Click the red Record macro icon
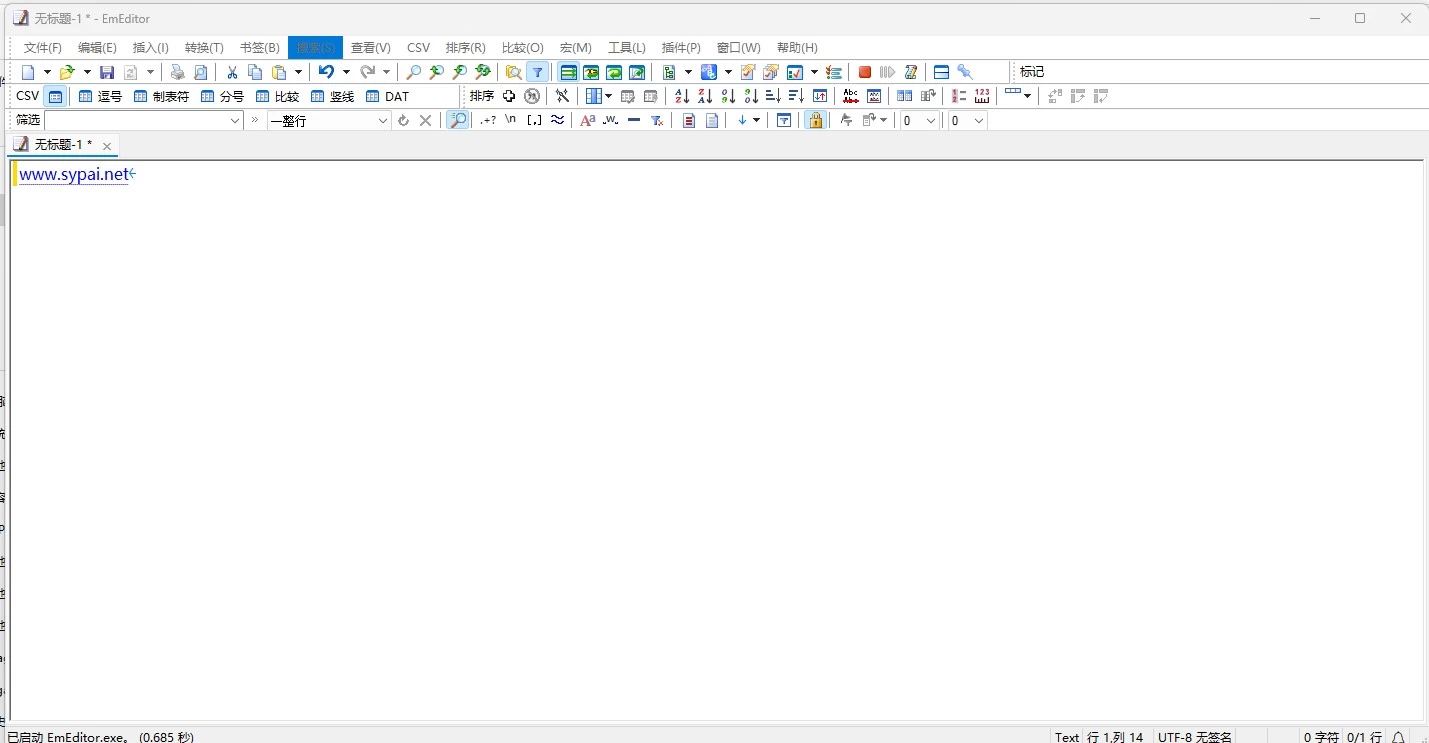Image resolution: width=1429 pixels, height=743 pixels. (x=865, y=72)
